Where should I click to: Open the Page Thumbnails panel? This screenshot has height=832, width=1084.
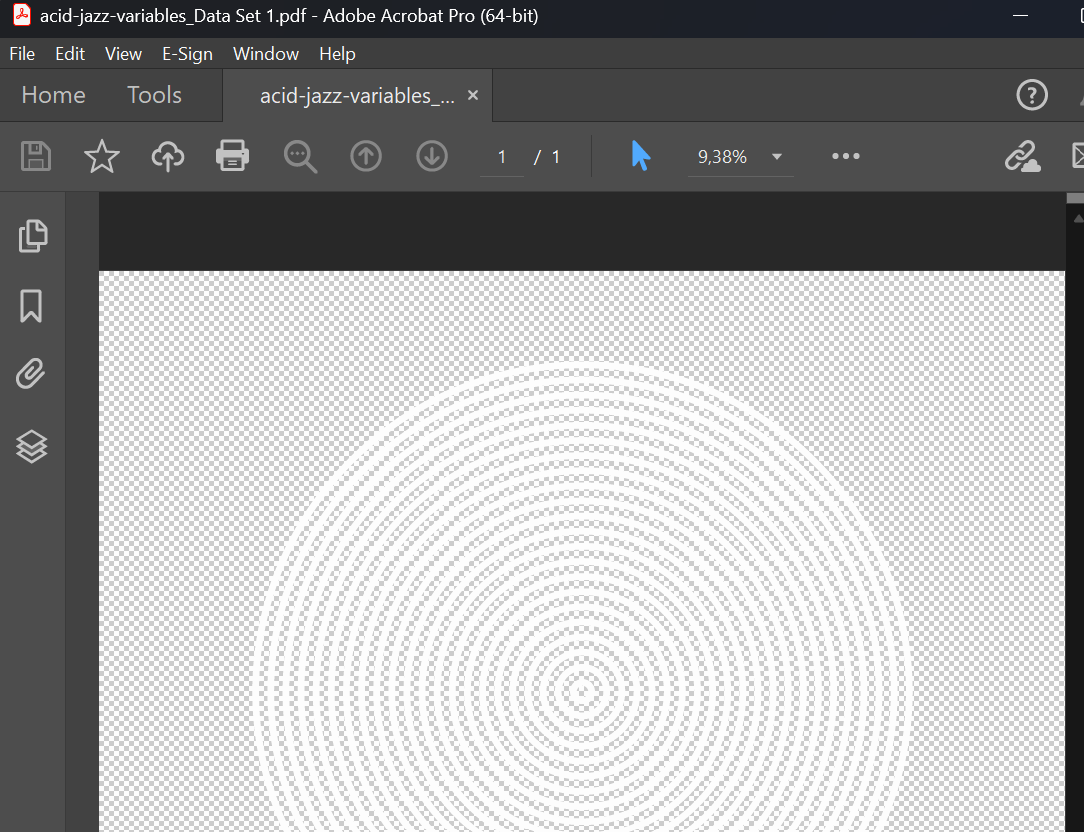[33, 236]
